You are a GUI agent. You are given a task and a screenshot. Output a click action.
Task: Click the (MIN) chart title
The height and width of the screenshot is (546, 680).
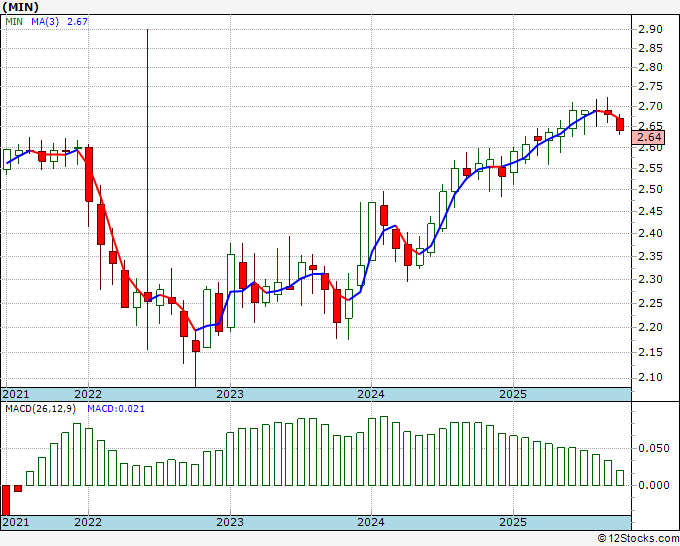(x=20, y=7)
